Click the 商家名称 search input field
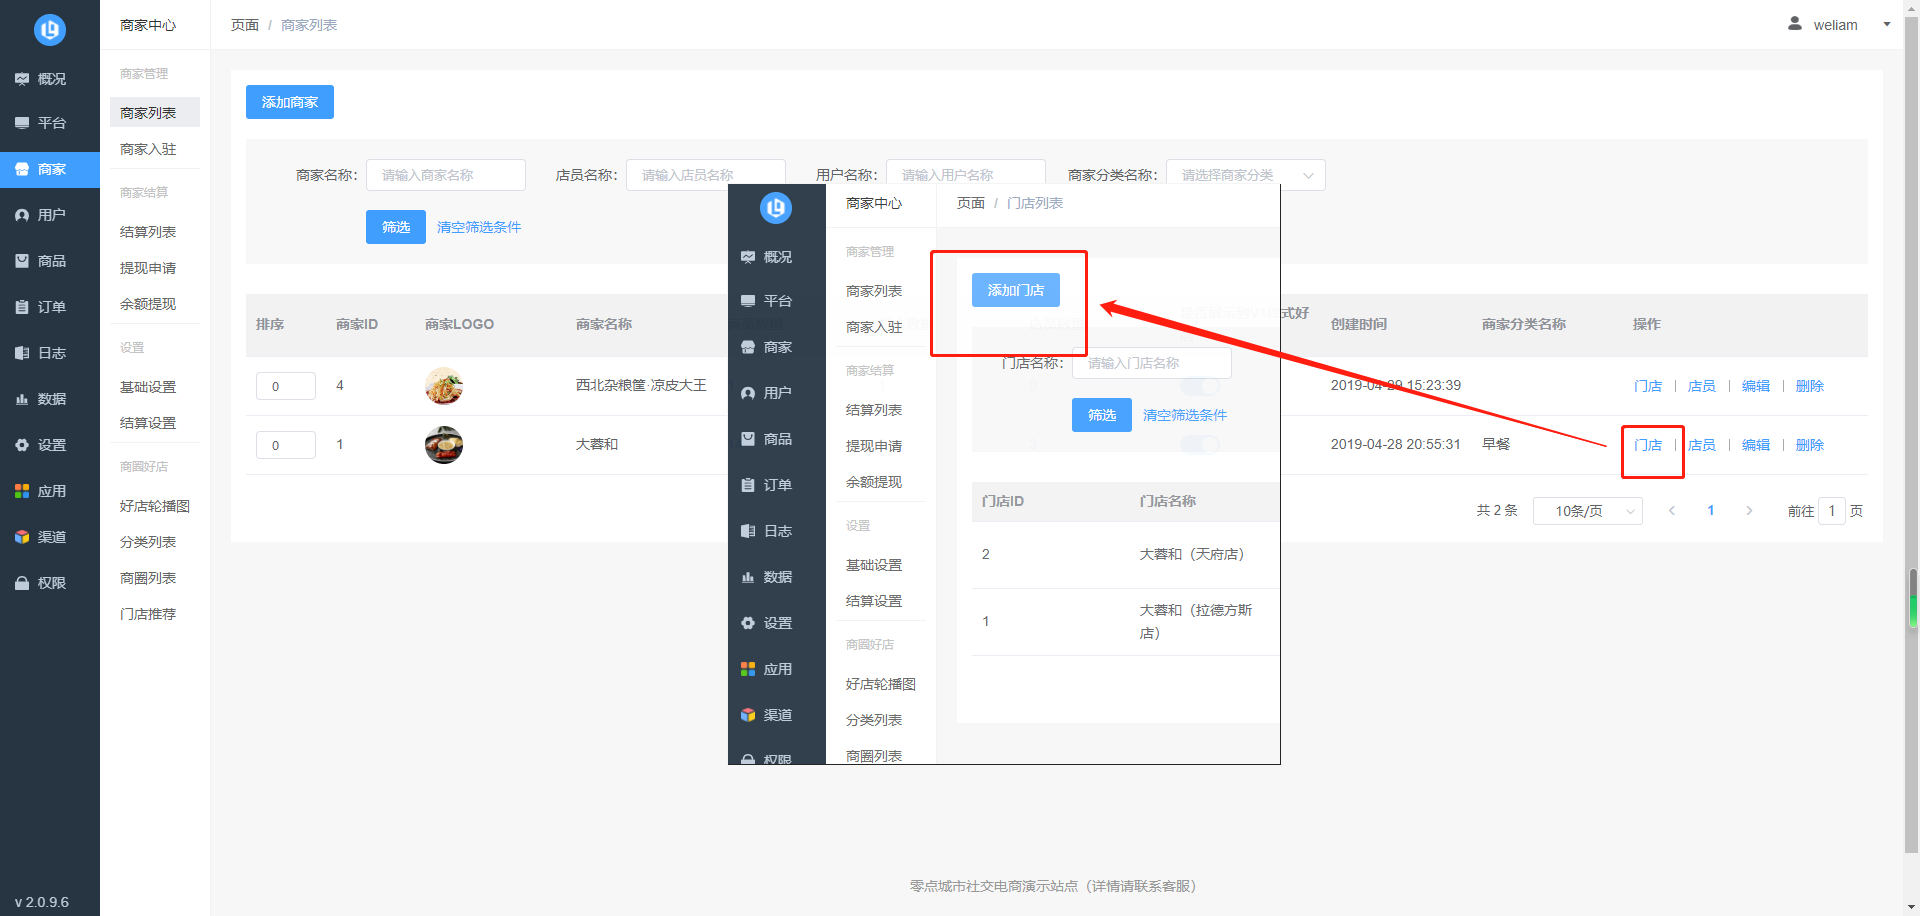This screenshot has height=916, width=1920. [x=446, y=175]
